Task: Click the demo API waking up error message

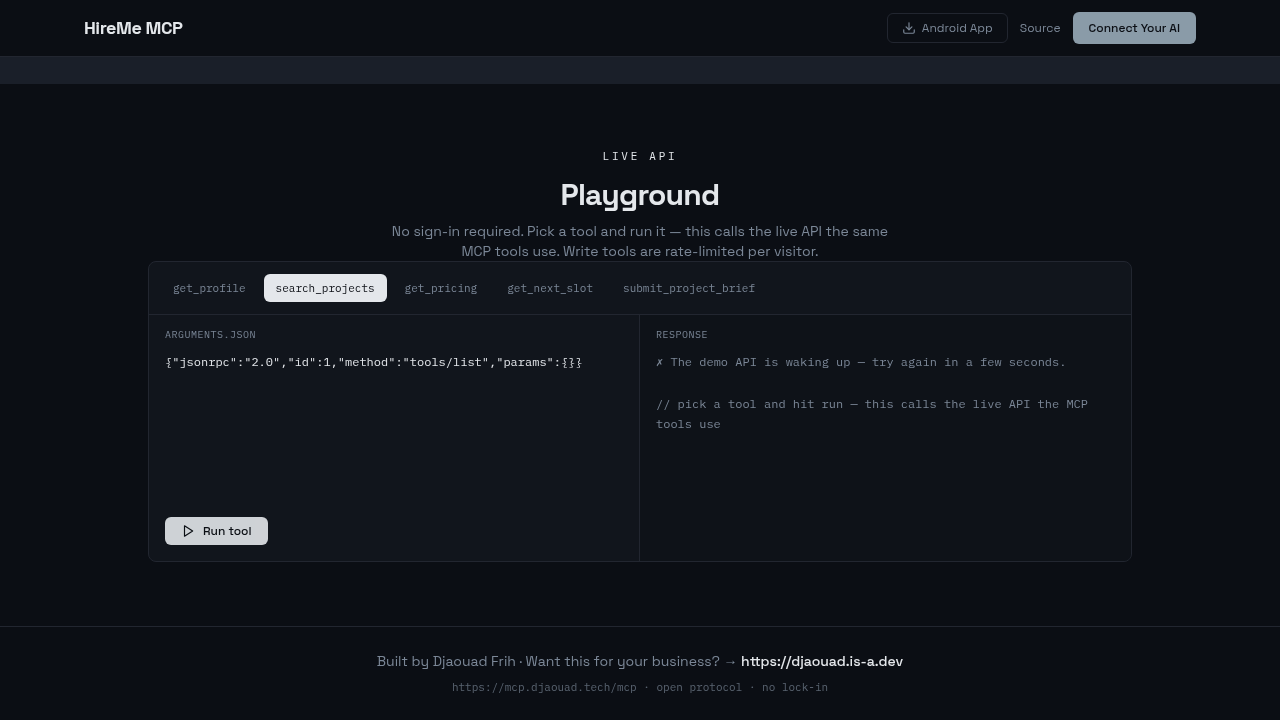Action: 861,362
